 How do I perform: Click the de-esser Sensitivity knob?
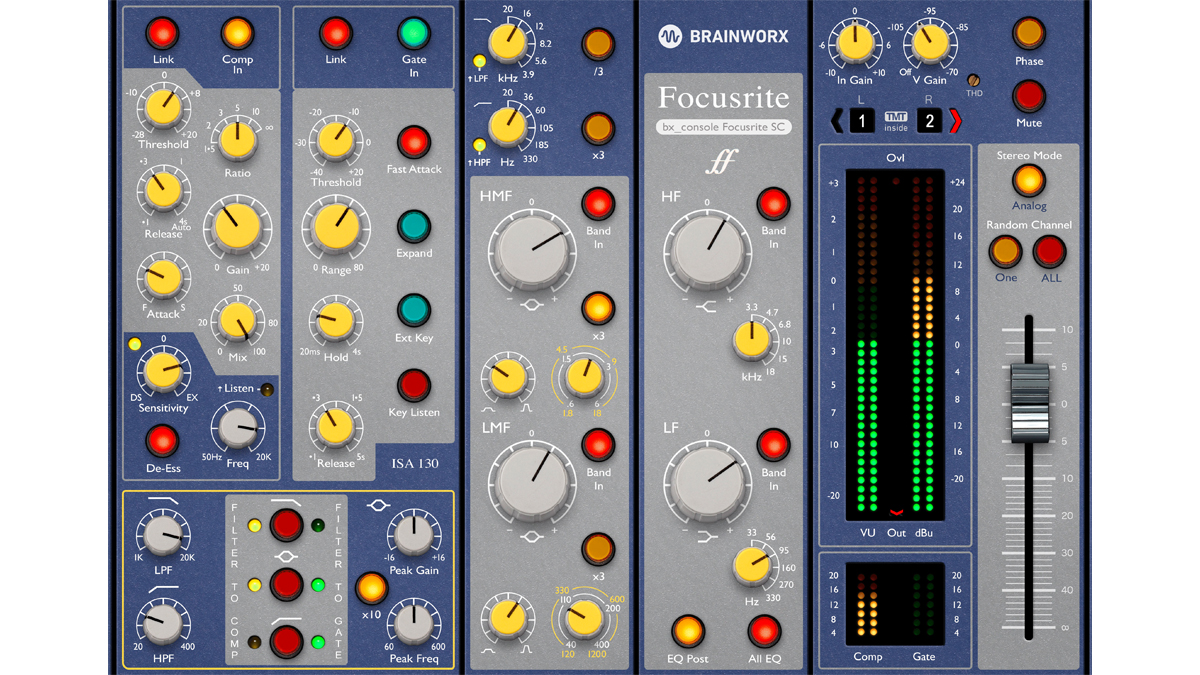coord(162,372)
